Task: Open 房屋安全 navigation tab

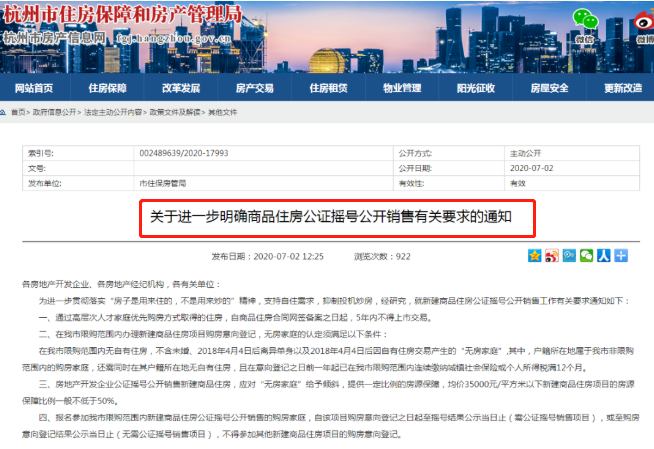Action: click(x=549, y=88)
